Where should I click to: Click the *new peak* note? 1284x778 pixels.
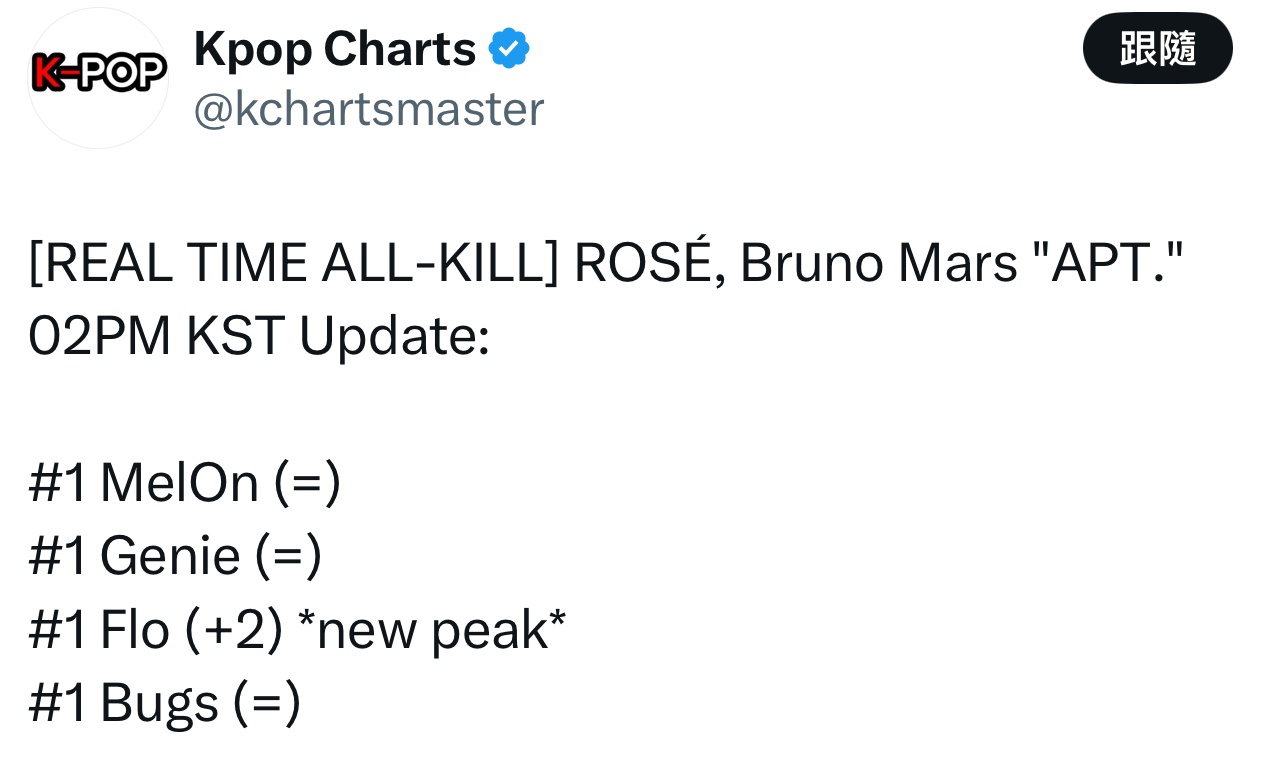(432, 630)
